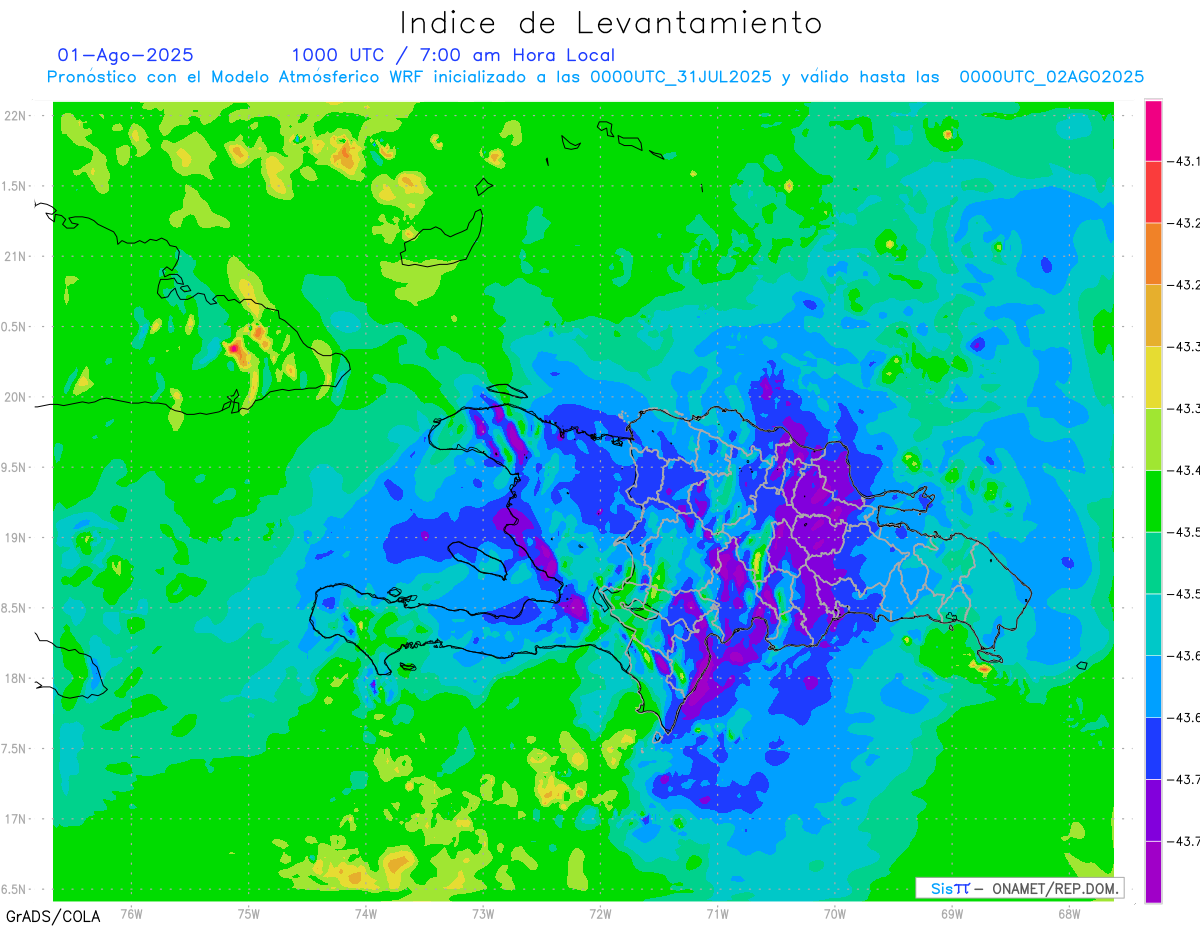Click the "20N" latitude label
The height and width of the screenshot is (927, 1200).
pos(15,397)
